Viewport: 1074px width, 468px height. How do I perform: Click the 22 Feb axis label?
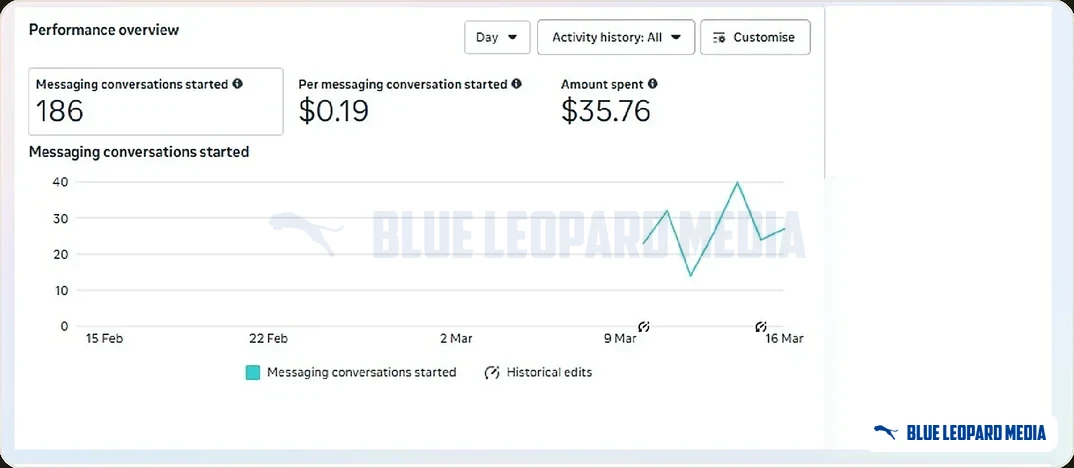point(268,338)
